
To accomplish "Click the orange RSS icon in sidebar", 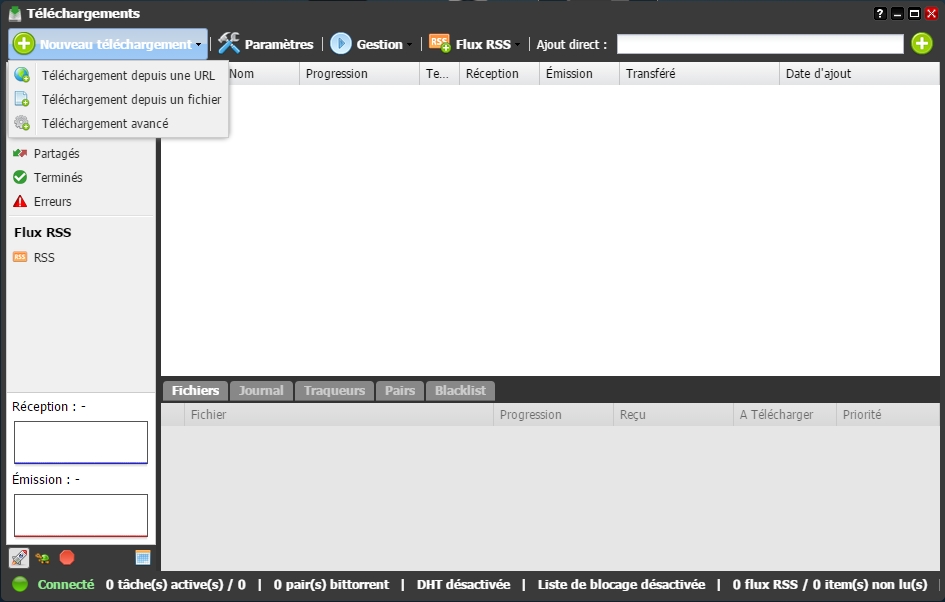I will (x=20, y=257).
